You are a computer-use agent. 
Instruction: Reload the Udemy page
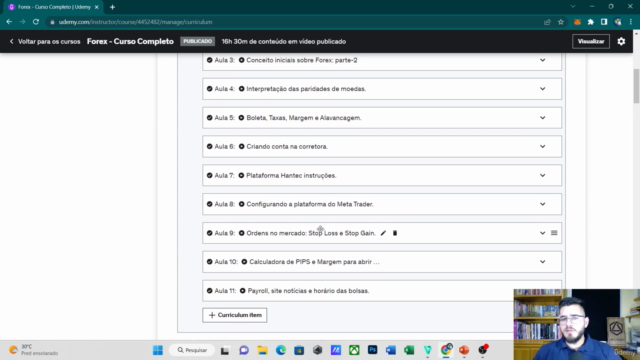coord(36,22)
